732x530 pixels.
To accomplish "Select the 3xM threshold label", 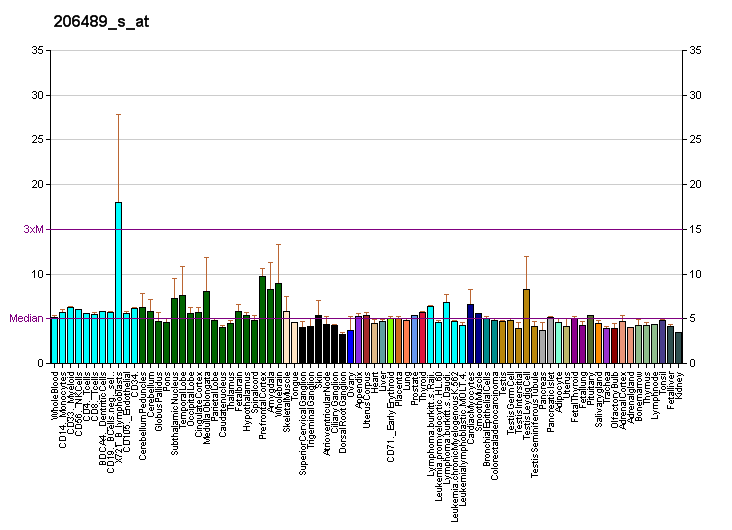I will [x=34, y=230].
